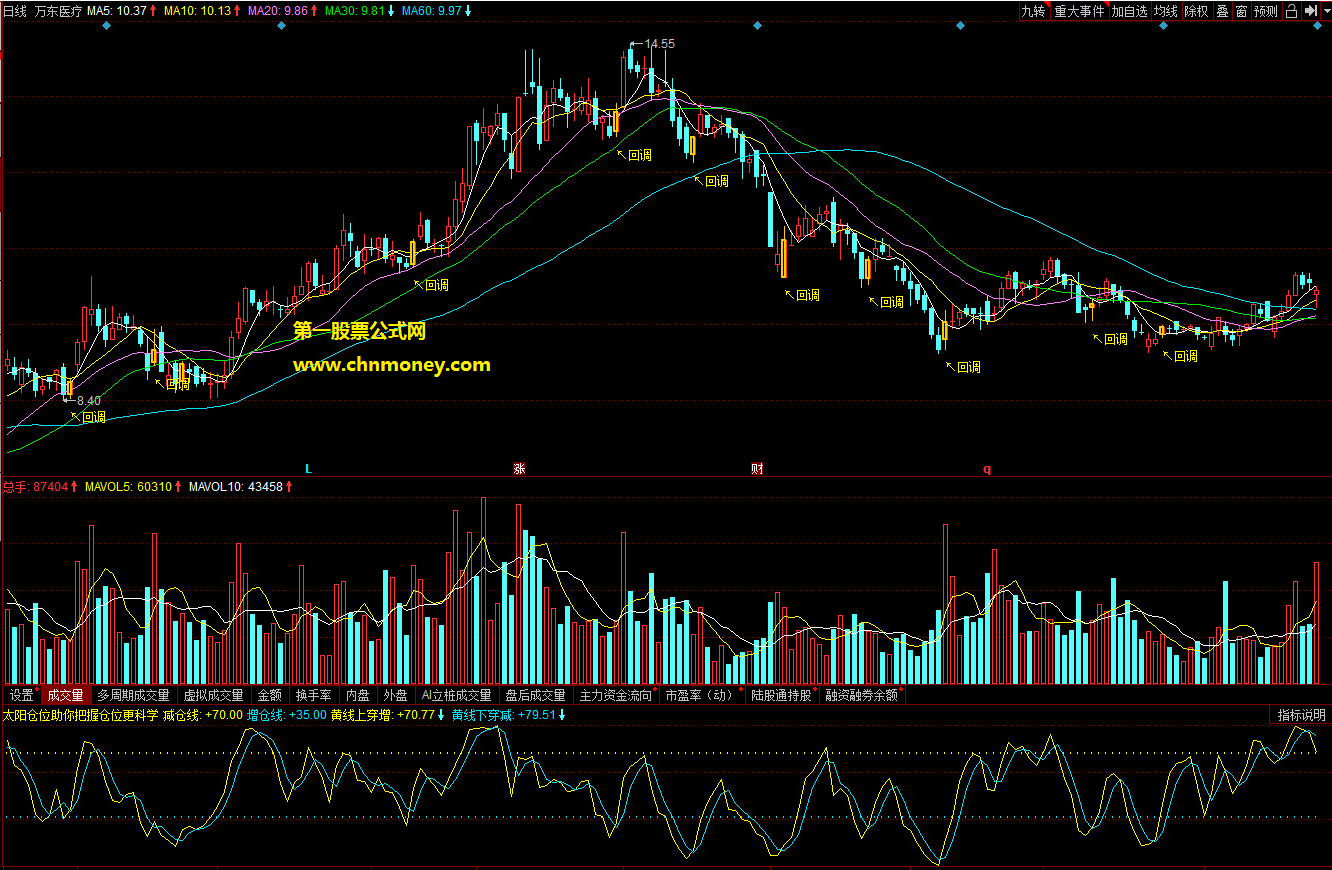This screenshot has width=1332, height=870.
Task: Click the 8.40 low price label
Action: coord(89,401)
